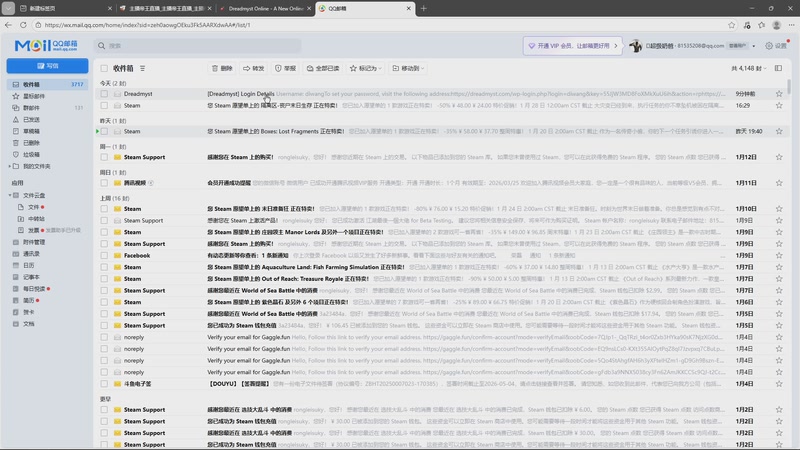Viewport: 800px width, 450px height.
Task: Expand the My Folders tree arrow
Action: 9,166
